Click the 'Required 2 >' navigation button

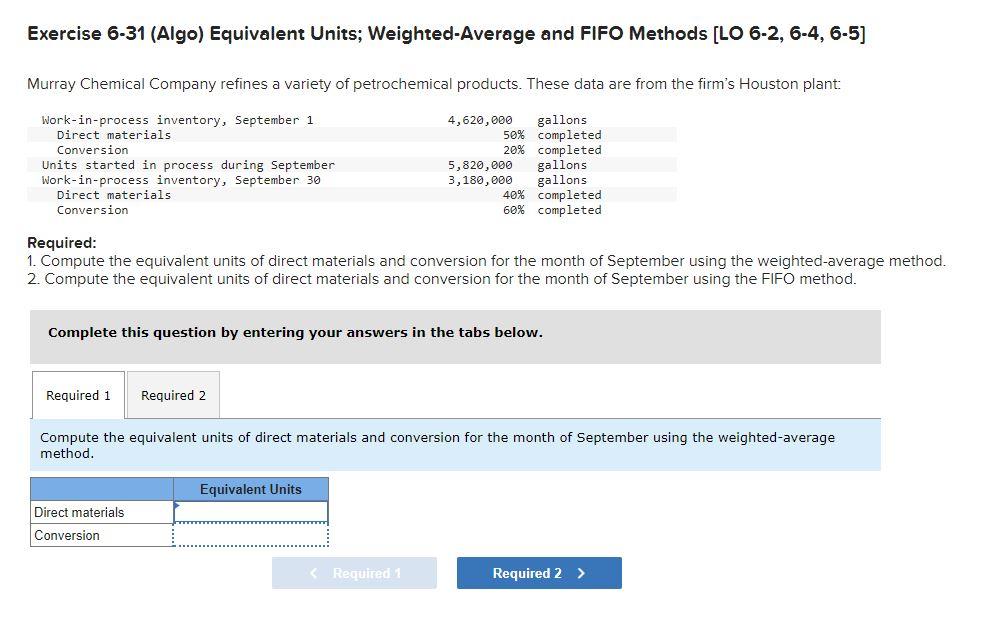[539, 573]
